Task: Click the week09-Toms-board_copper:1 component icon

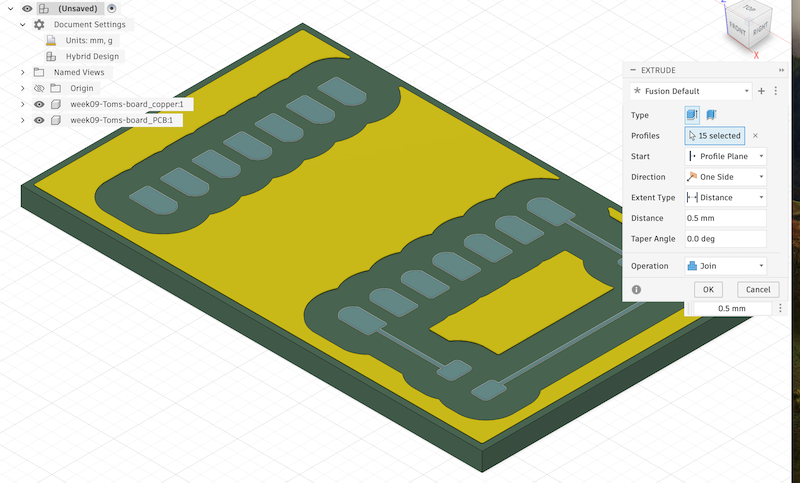Action: coord(56,104)
